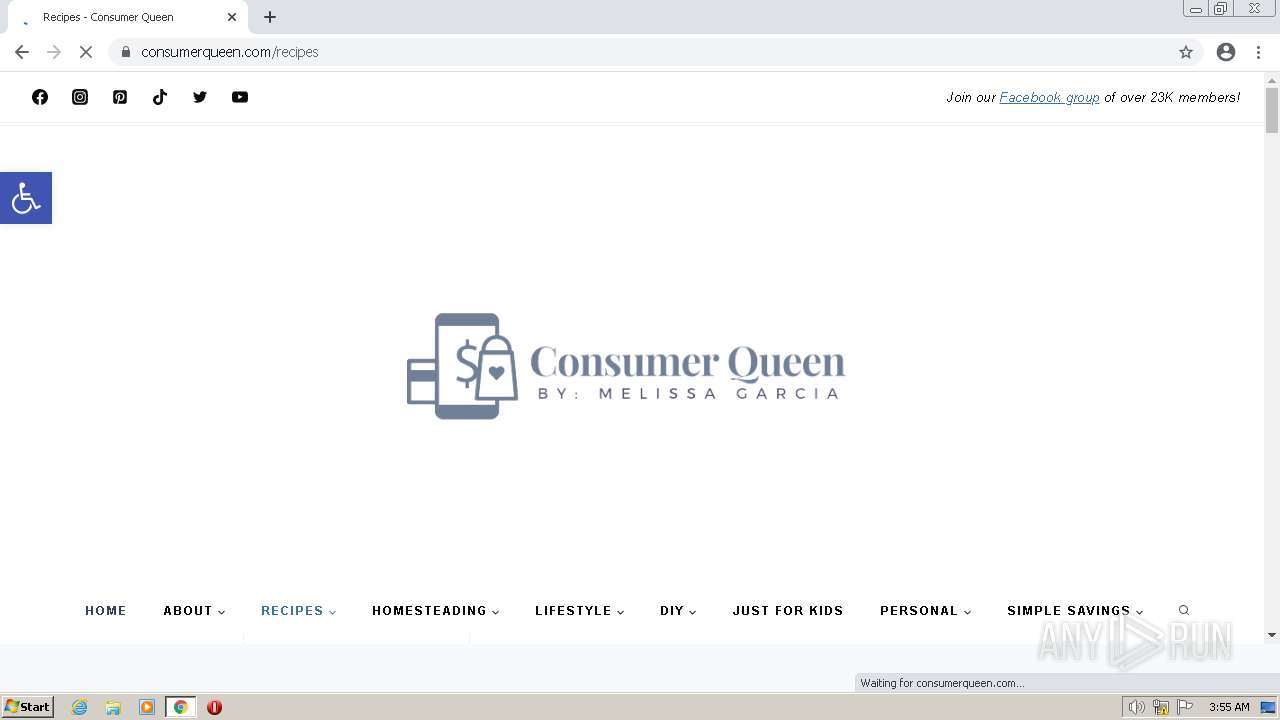Open a new browser tab
1280x720 pixels.
270,17
